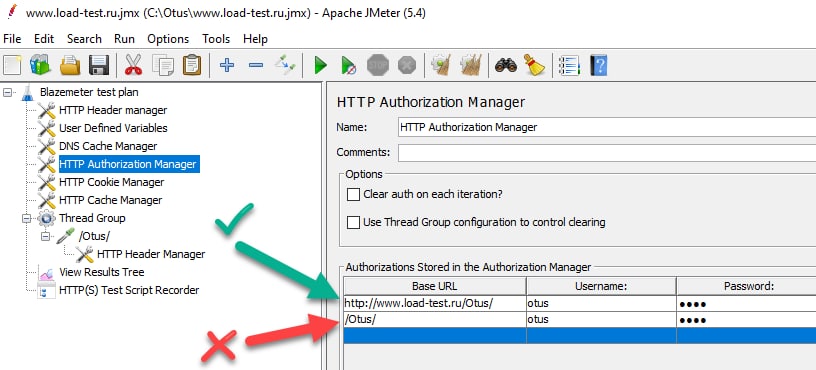The image size is (816, 370).
Task: Collapse the /Otus/ sampler node
Action: point(45,237)
